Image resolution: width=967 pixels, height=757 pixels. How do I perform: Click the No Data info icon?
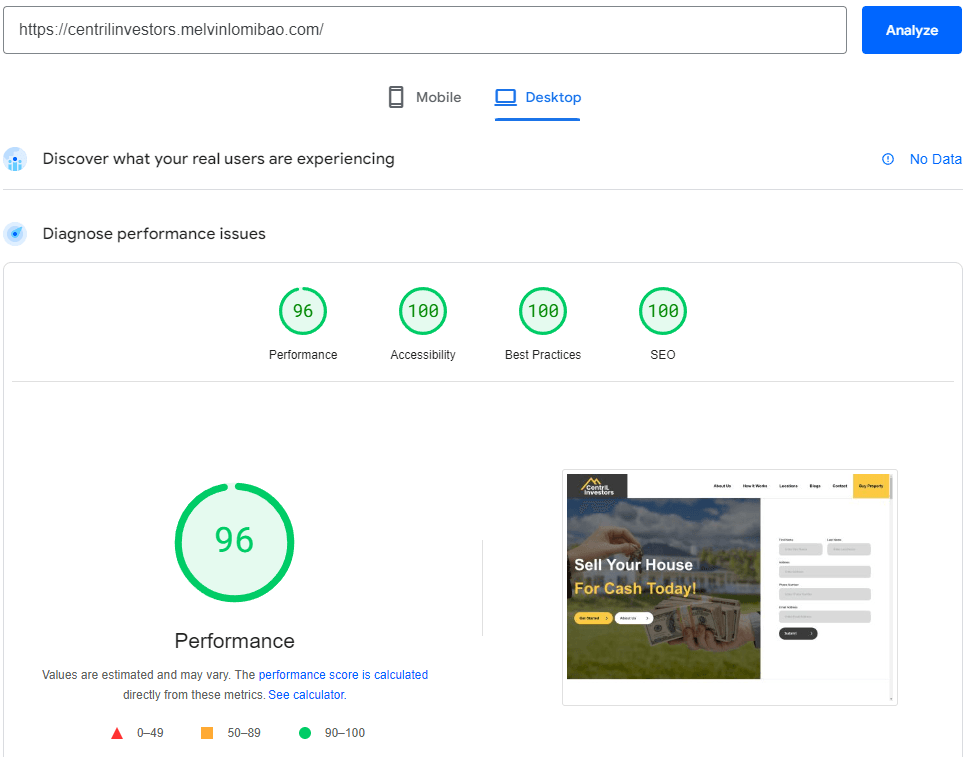coord(888,159)
